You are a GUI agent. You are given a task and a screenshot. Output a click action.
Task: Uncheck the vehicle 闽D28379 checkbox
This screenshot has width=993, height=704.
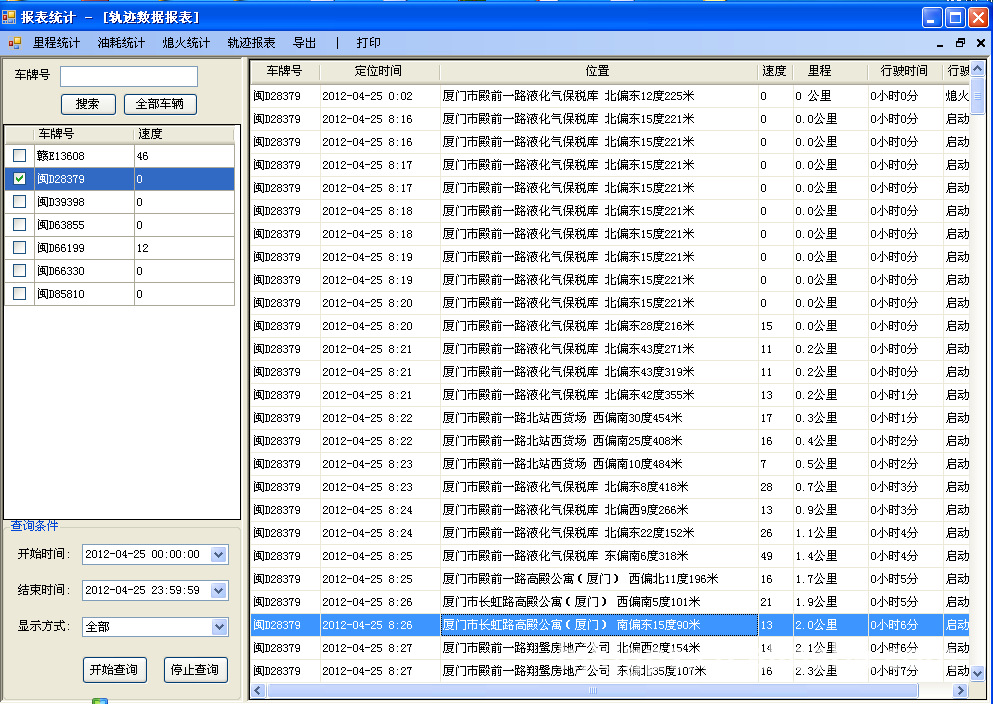click(20, 179)
